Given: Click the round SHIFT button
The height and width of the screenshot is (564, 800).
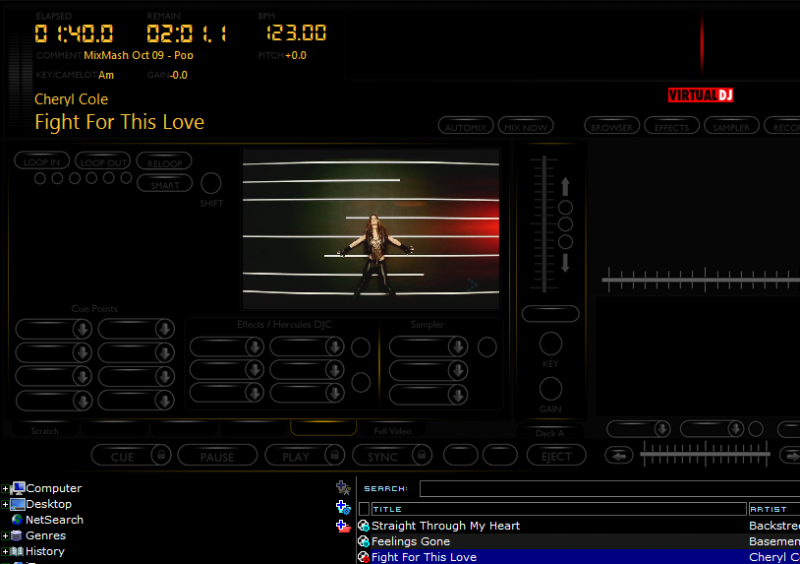Looking at the screenshot, I should (211, 183).
